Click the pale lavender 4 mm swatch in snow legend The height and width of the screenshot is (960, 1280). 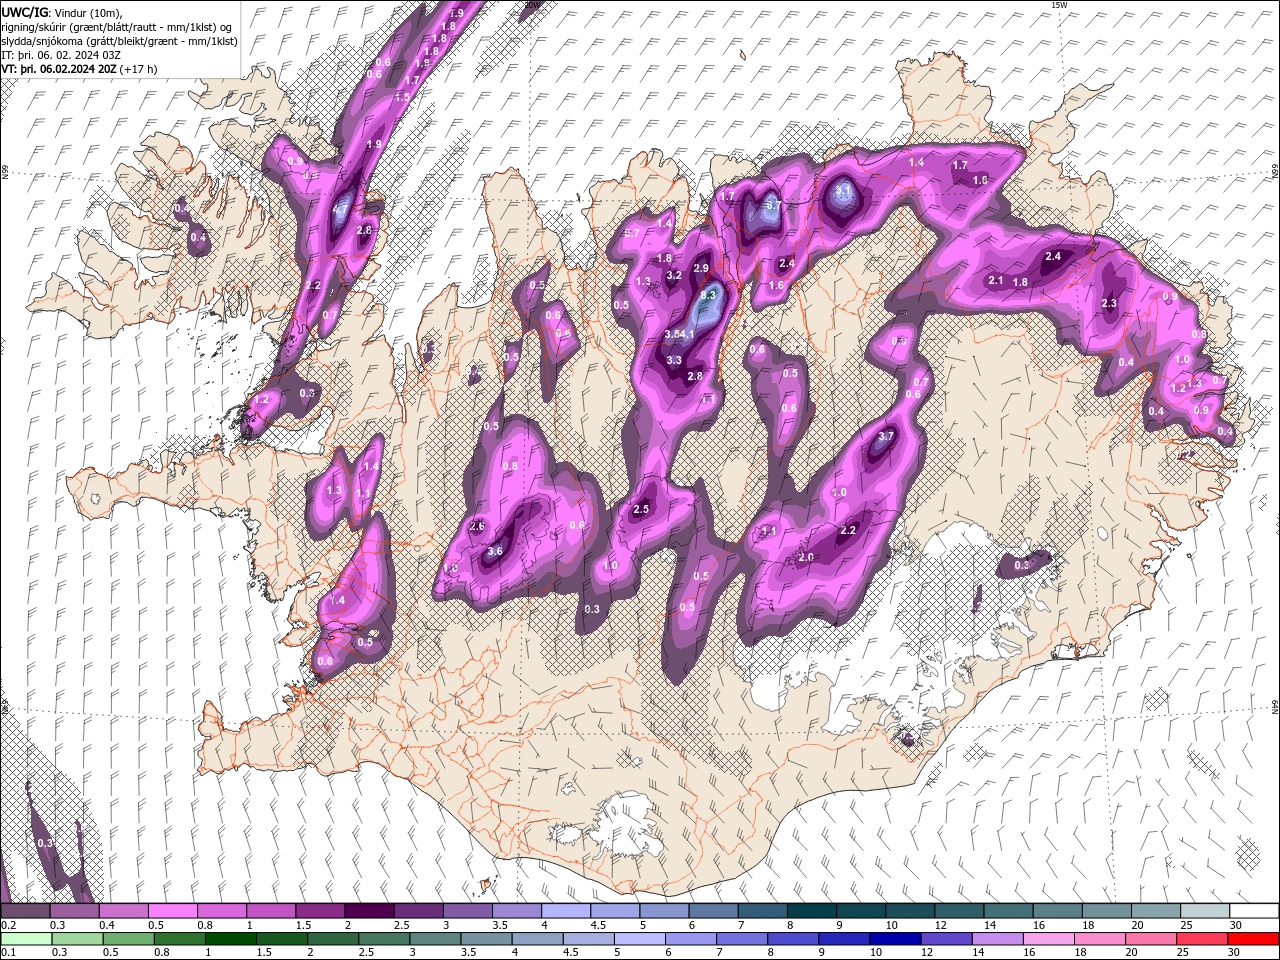click(x=566, y=911)
